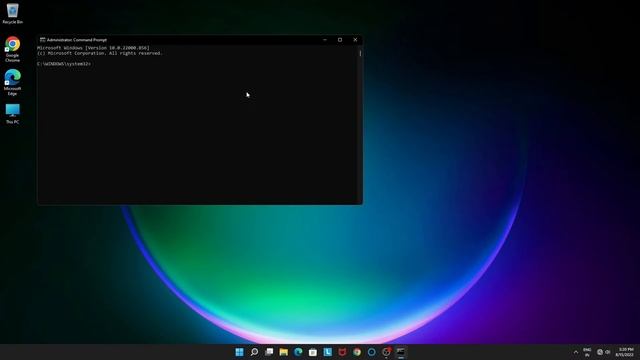Open the clock and date flyout
The height and width of the screenshot is (360, 640).
click(625, 352)
